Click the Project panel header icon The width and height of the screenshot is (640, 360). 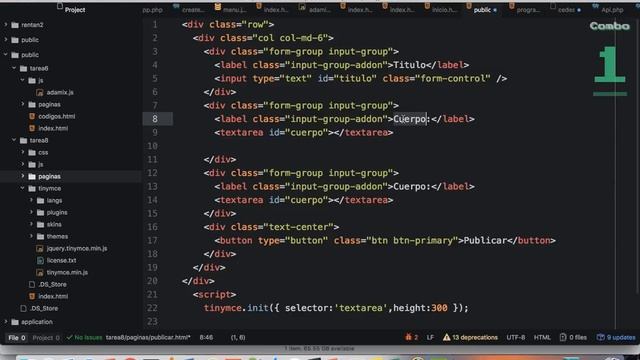tap(60, 6)
